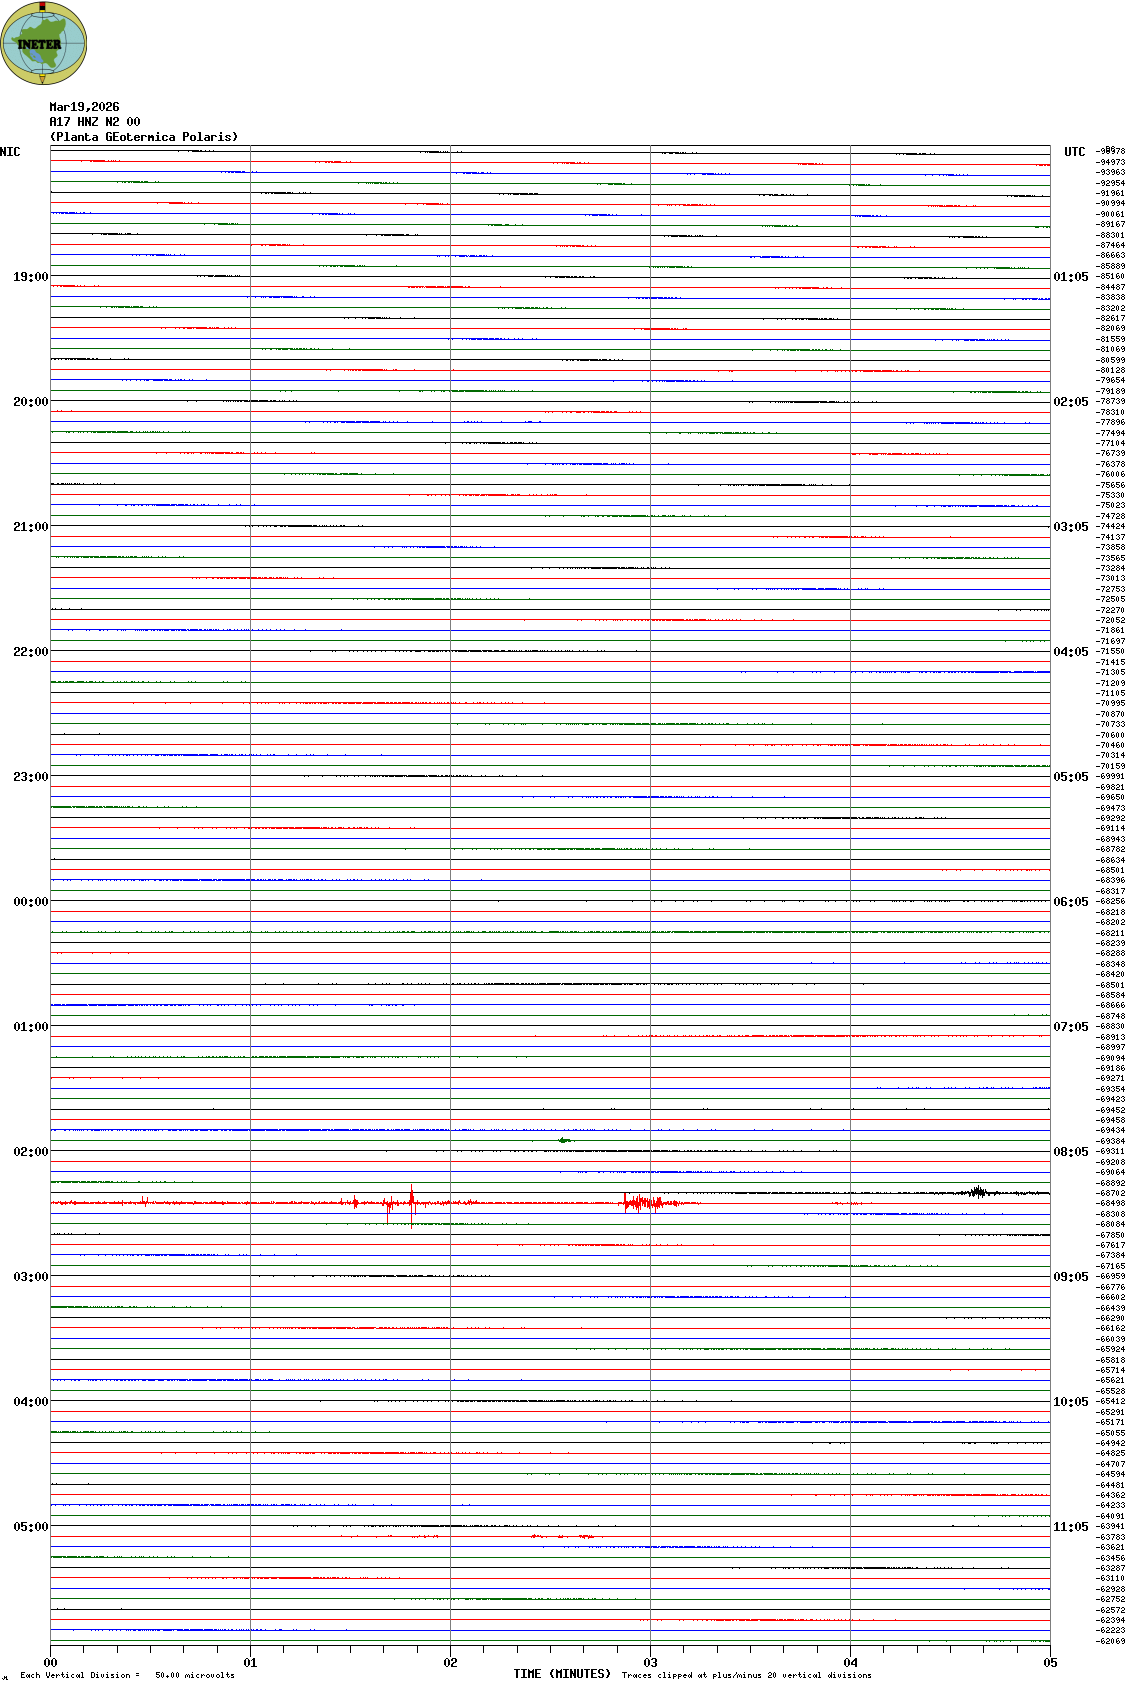Select the 05:00 local time label

pyautogui.click(x=30, y=1527)
